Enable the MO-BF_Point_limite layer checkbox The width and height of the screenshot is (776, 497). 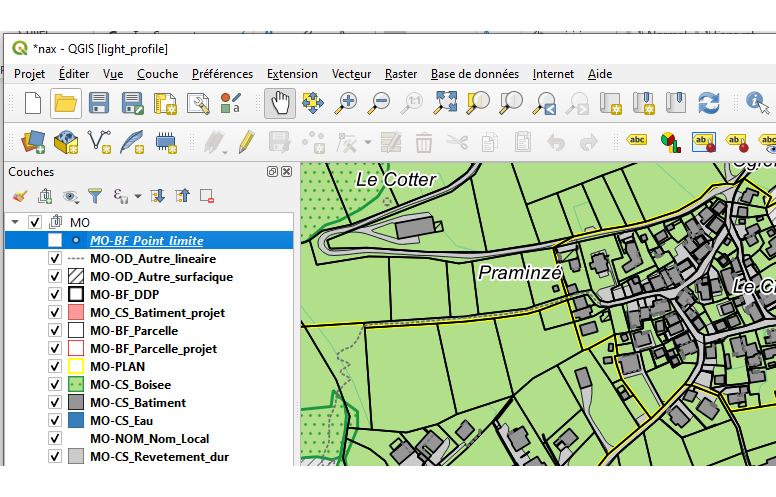click(x=55, y=241)
